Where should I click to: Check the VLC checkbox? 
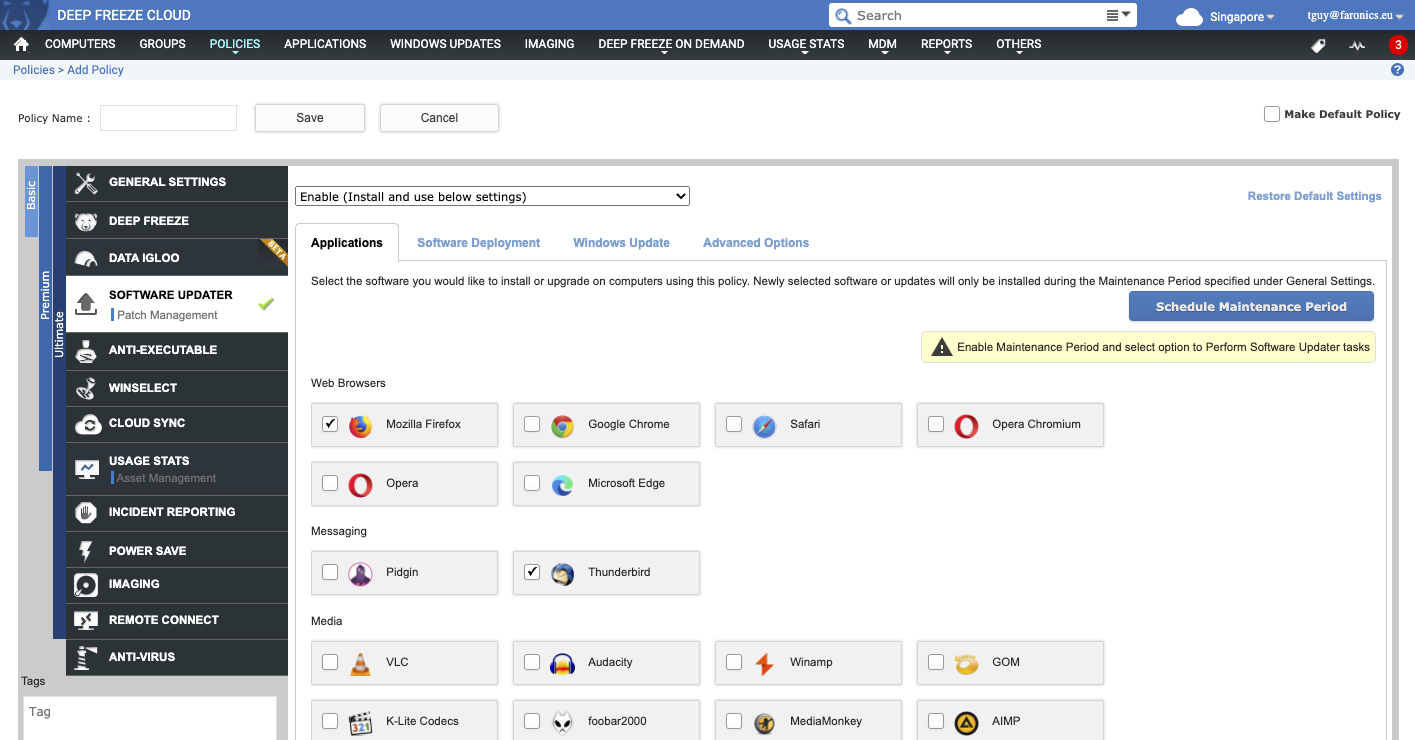click(330, 662)
